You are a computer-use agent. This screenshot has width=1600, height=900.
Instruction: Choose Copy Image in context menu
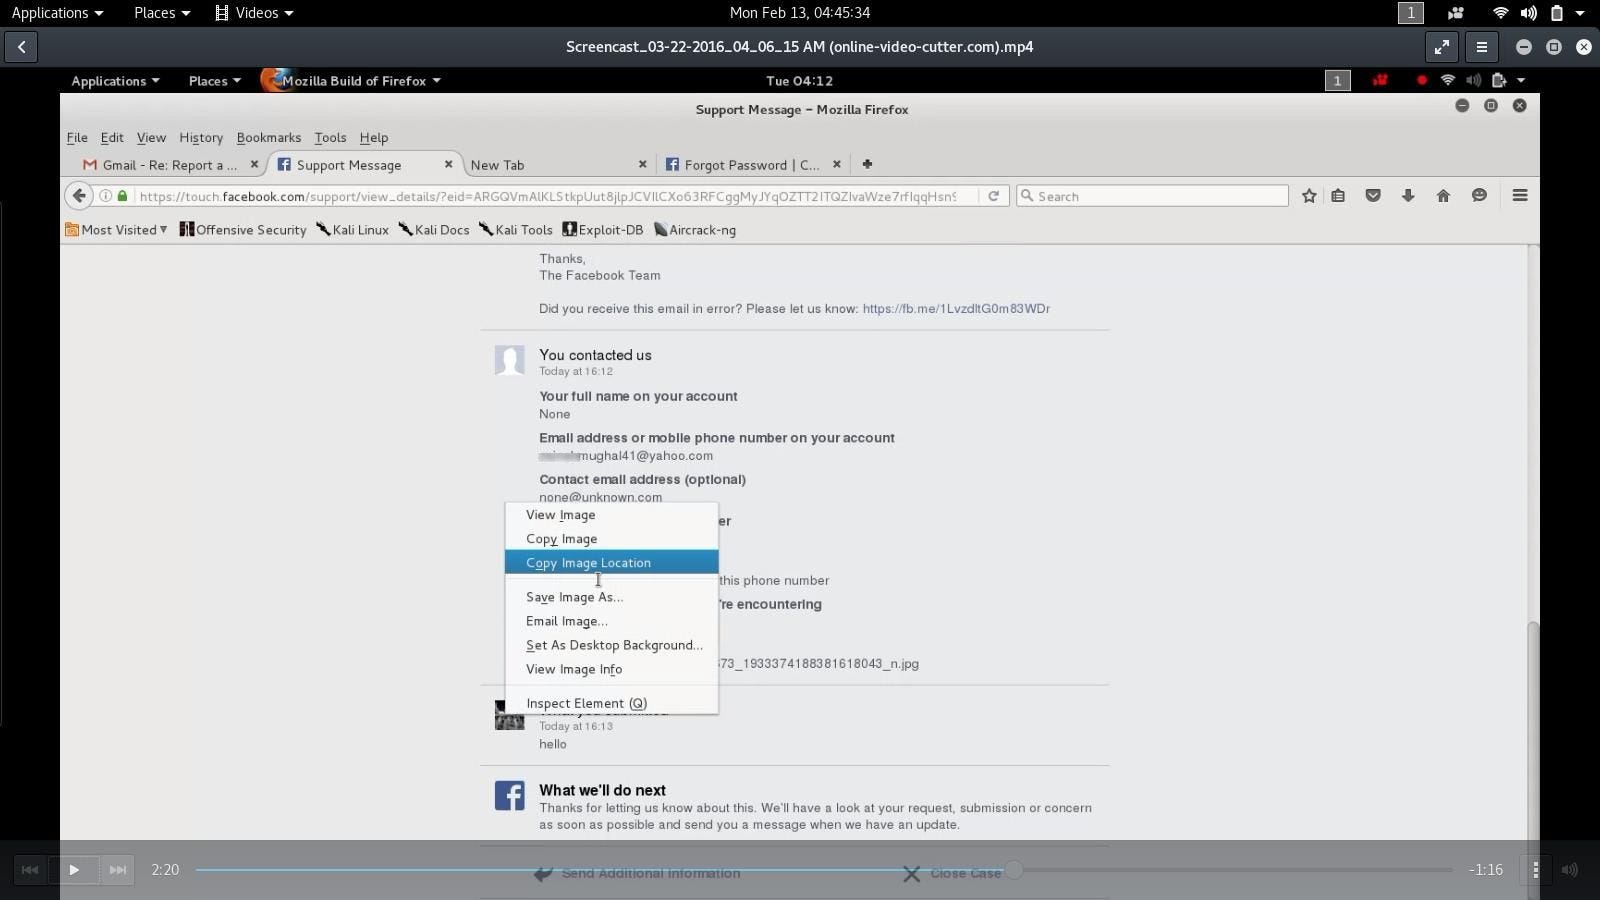[x=611, y=539]
